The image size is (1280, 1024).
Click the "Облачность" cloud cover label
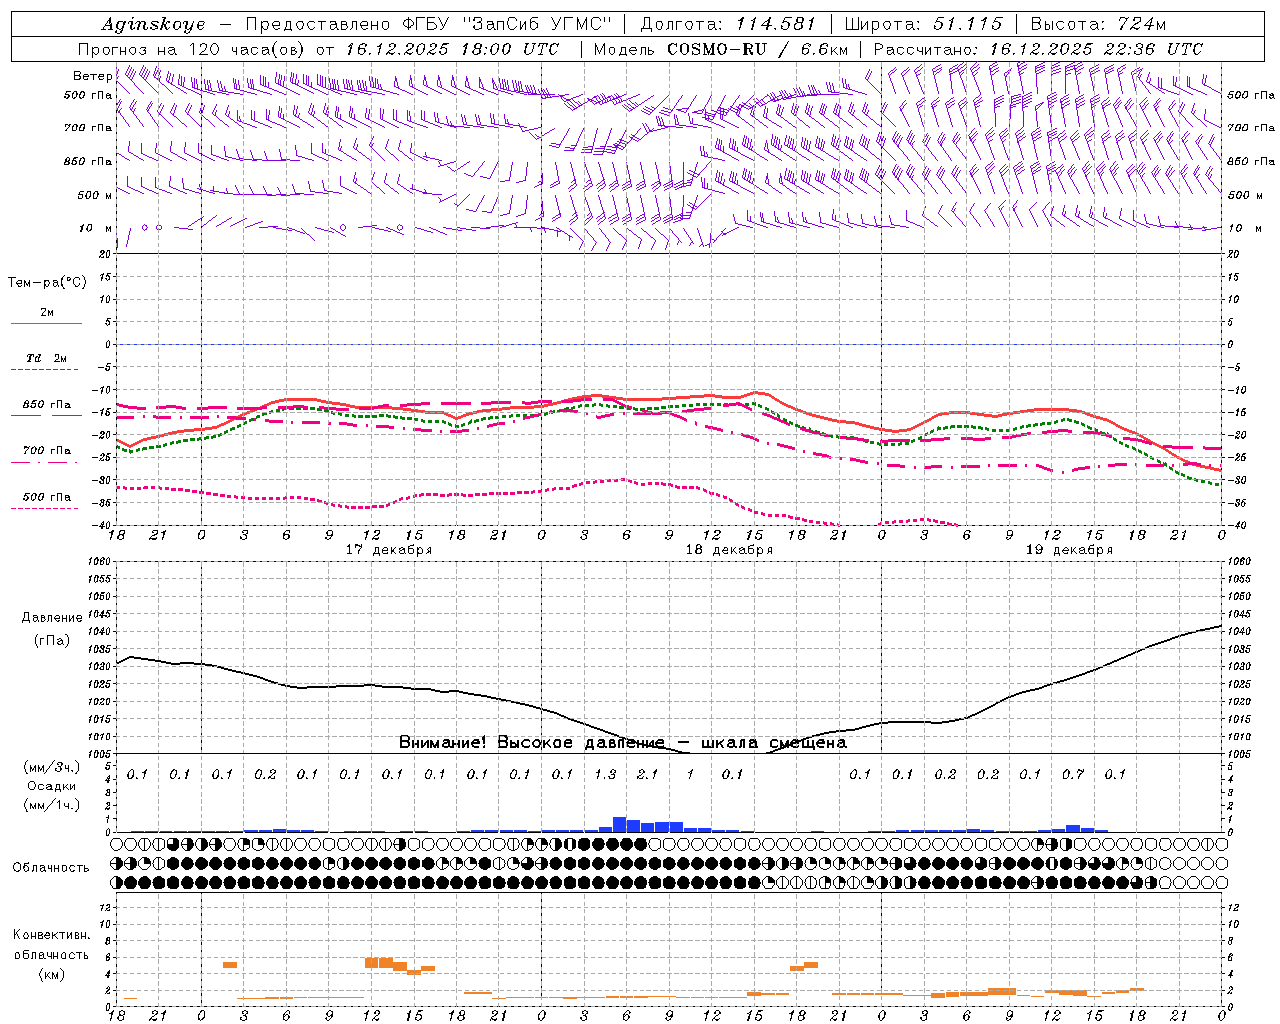(51, 868)
